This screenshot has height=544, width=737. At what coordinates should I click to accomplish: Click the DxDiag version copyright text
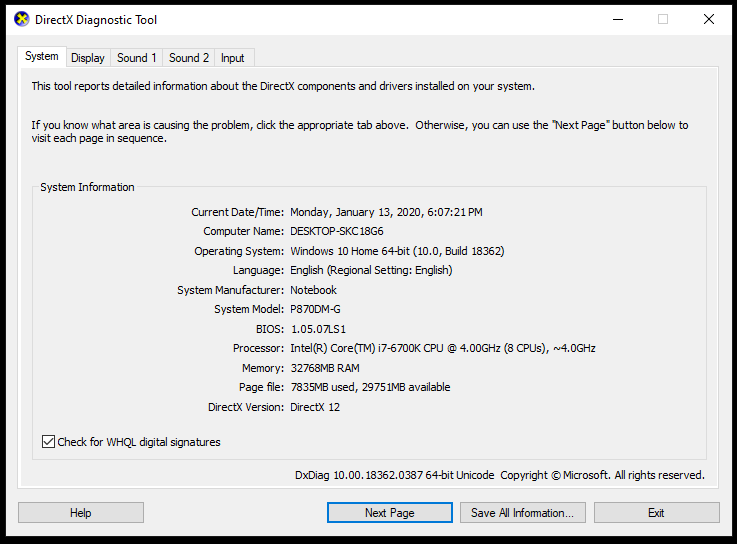[500, 475]
